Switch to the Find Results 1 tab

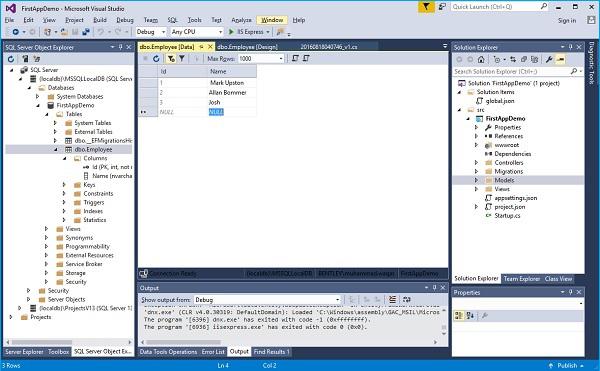271,351
